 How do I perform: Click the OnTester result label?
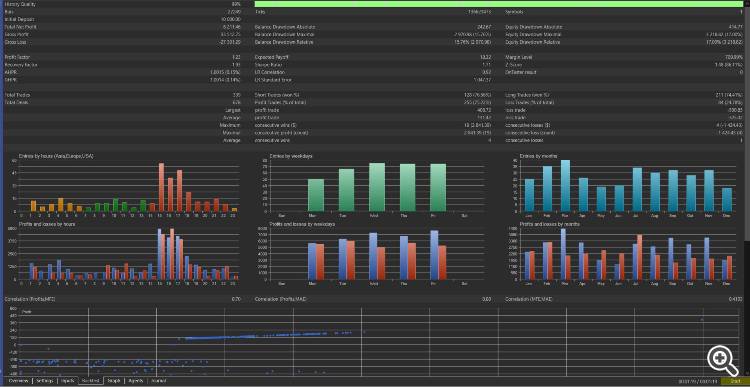[521, 73]
